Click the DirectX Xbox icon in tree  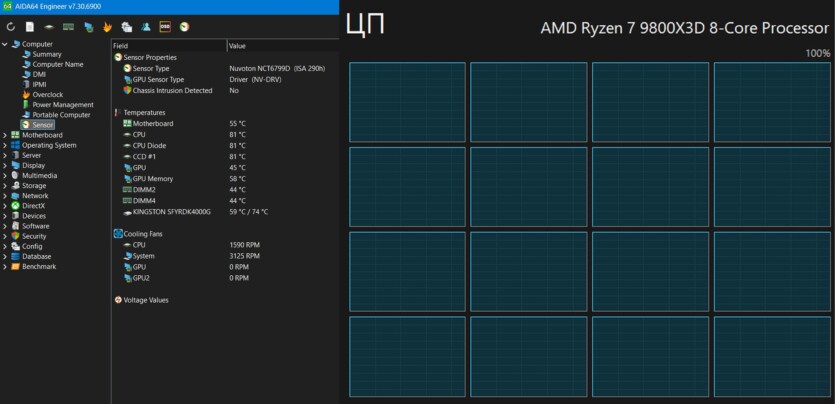(15, 206)
